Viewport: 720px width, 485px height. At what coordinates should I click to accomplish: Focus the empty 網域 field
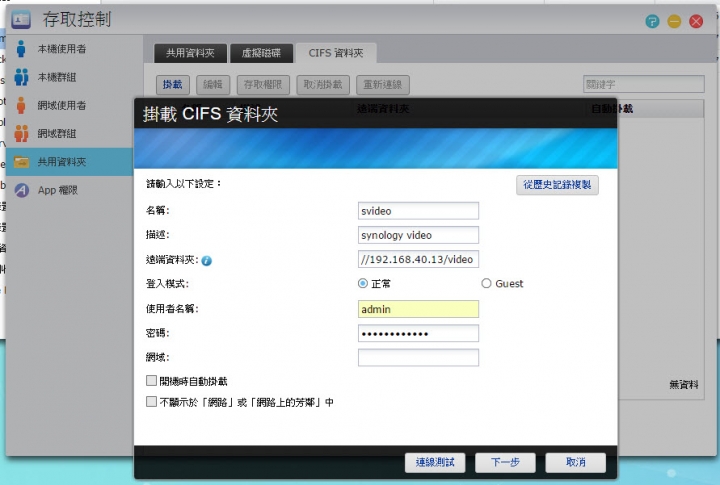pyautogui.click(x=418, y=357)
